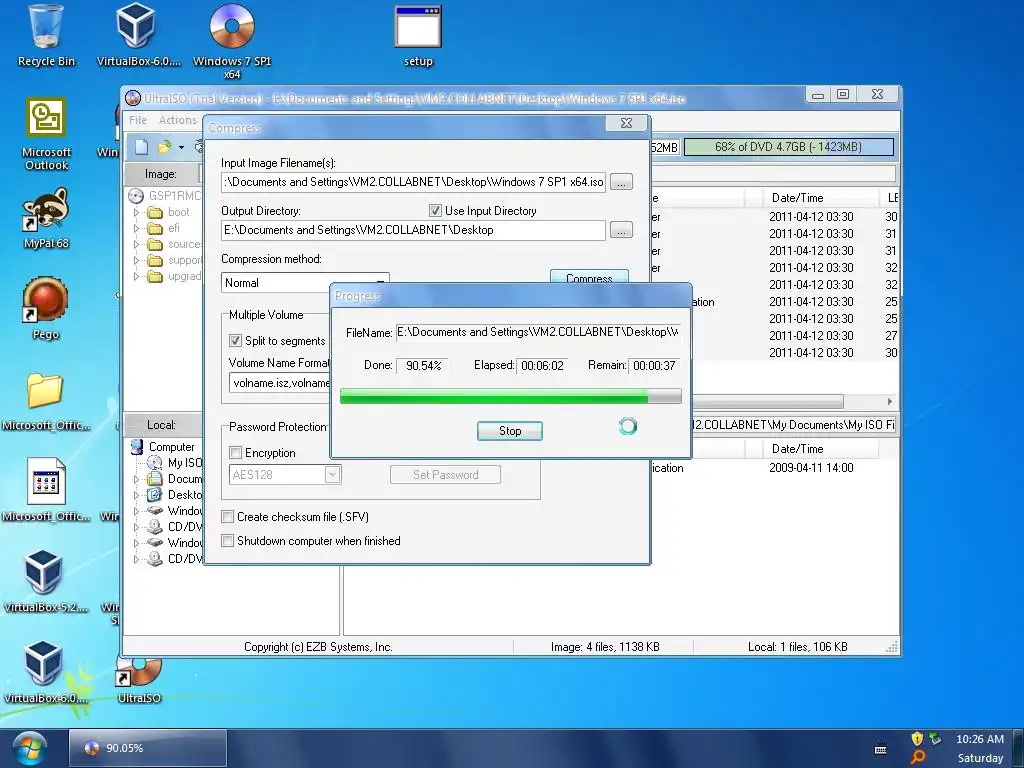Expand the sources folder node
This screenshot has height=768, width=1024.
click(136, 244)
